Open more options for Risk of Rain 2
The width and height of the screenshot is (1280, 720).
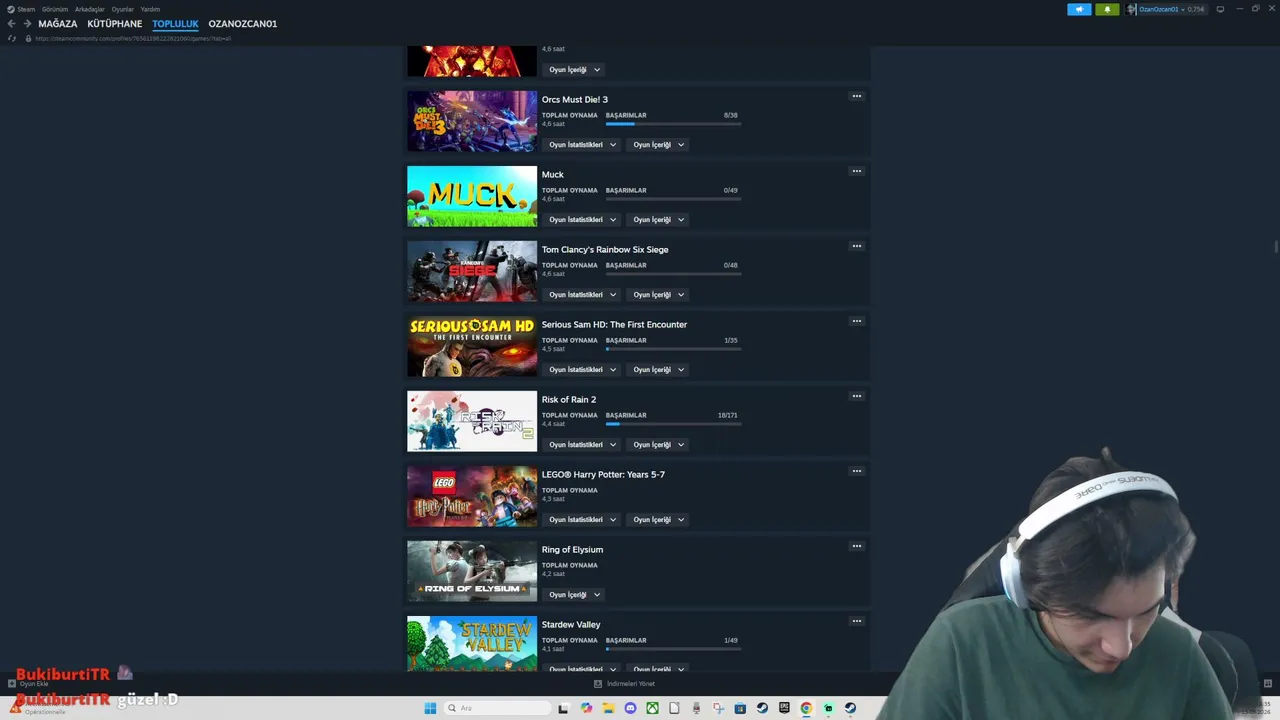856,396
